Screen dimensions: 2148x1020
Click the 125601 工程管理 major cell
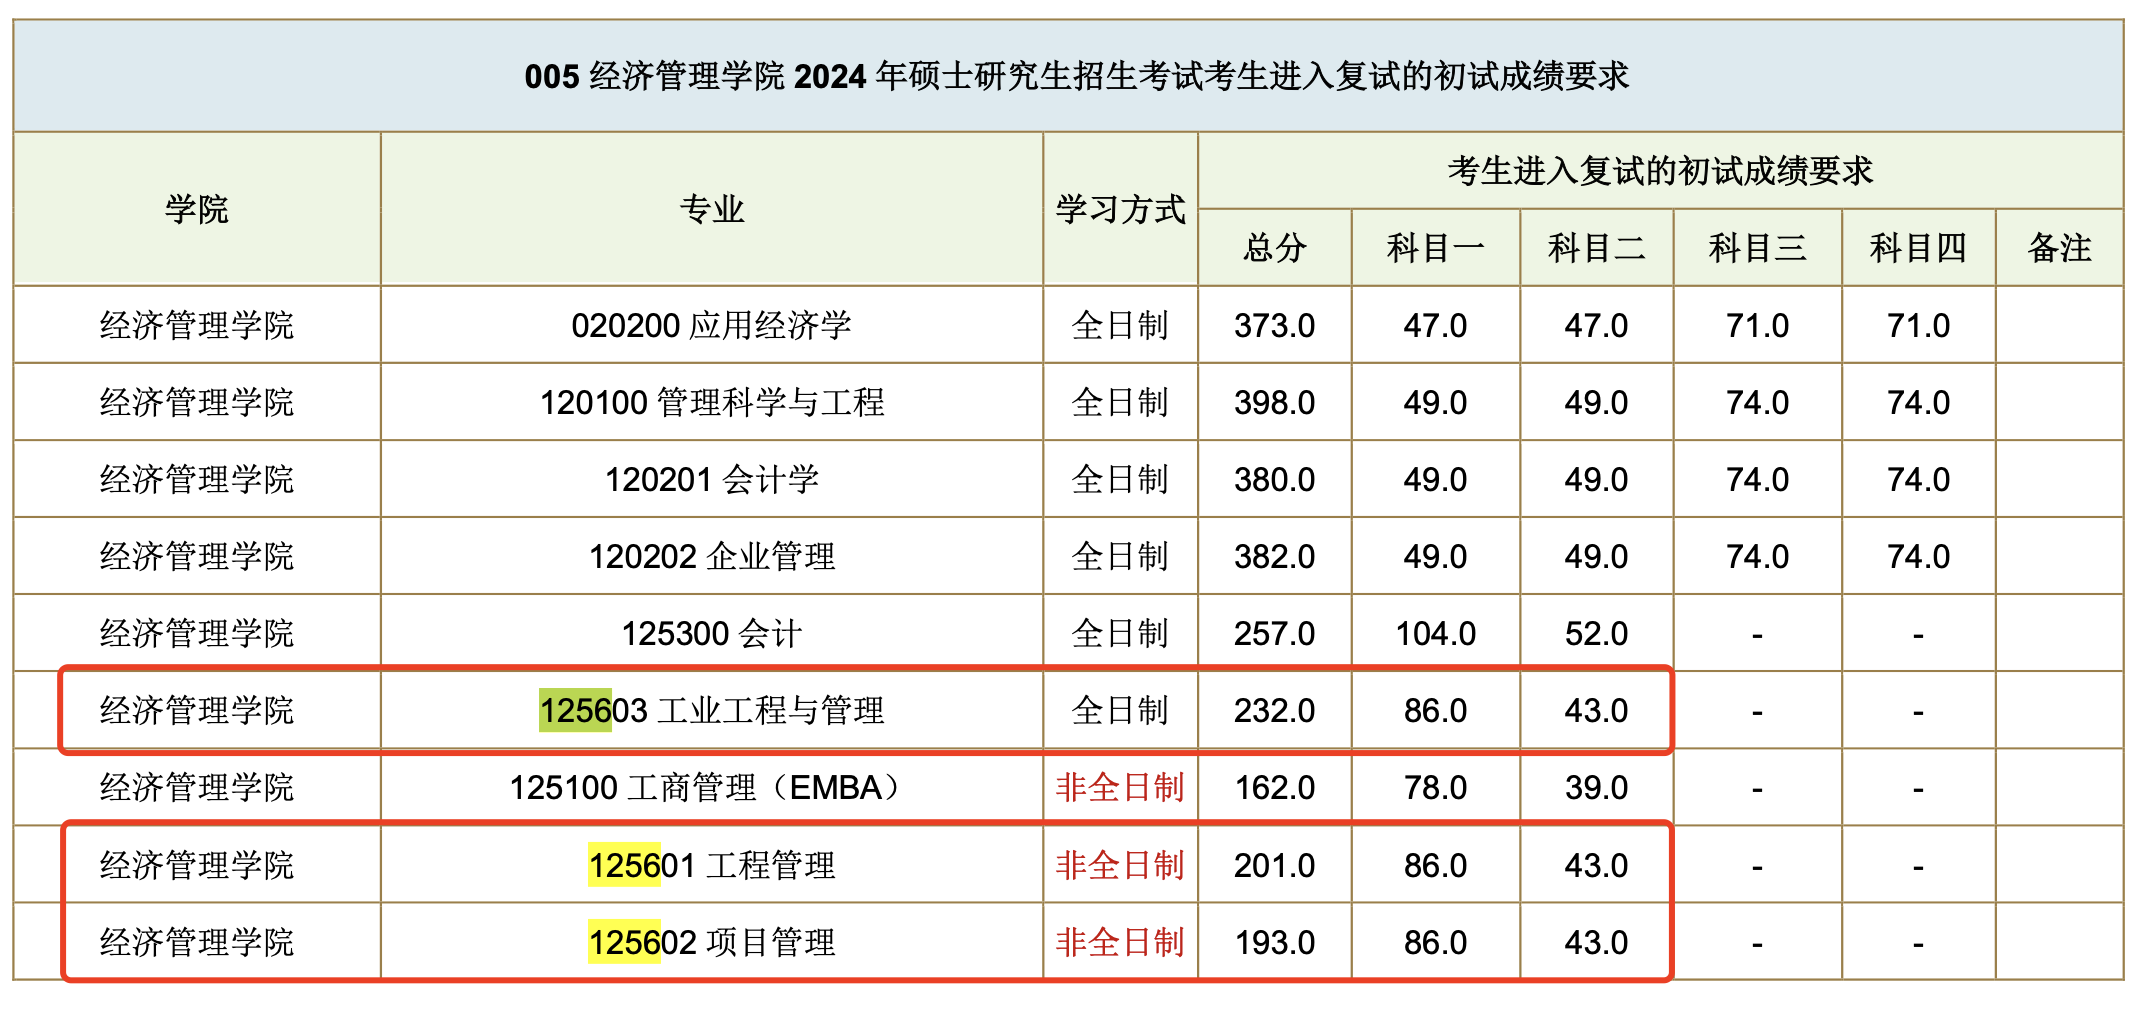(712, 865)
